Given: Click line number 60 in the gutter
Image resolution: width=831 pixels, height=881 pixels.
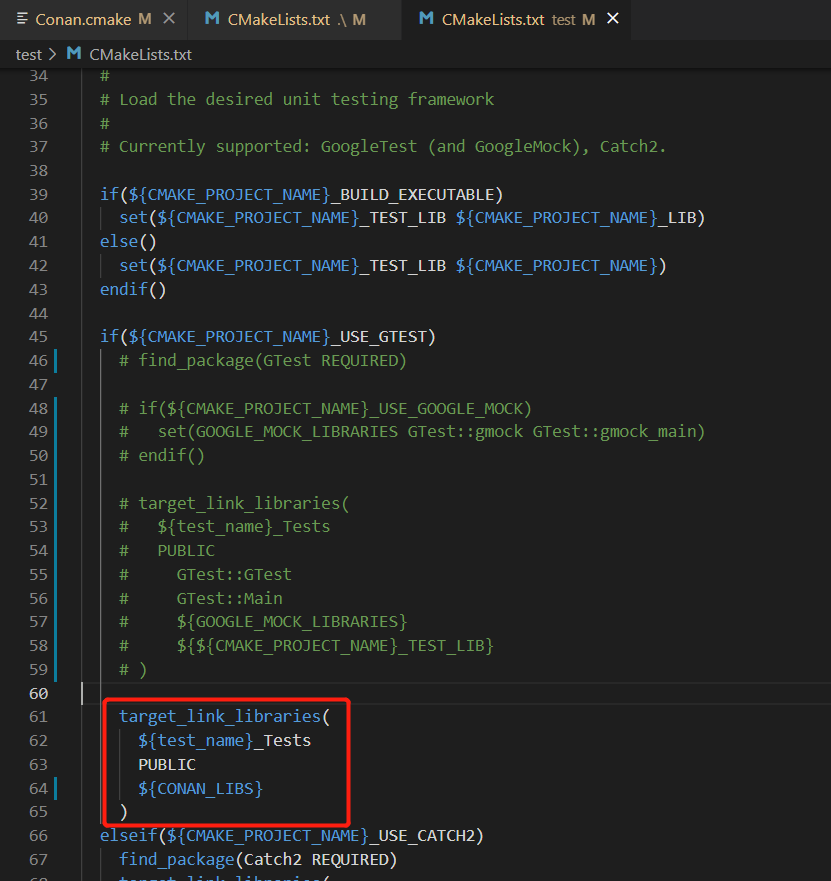Looking at the screenshot, I should point(38,693).
